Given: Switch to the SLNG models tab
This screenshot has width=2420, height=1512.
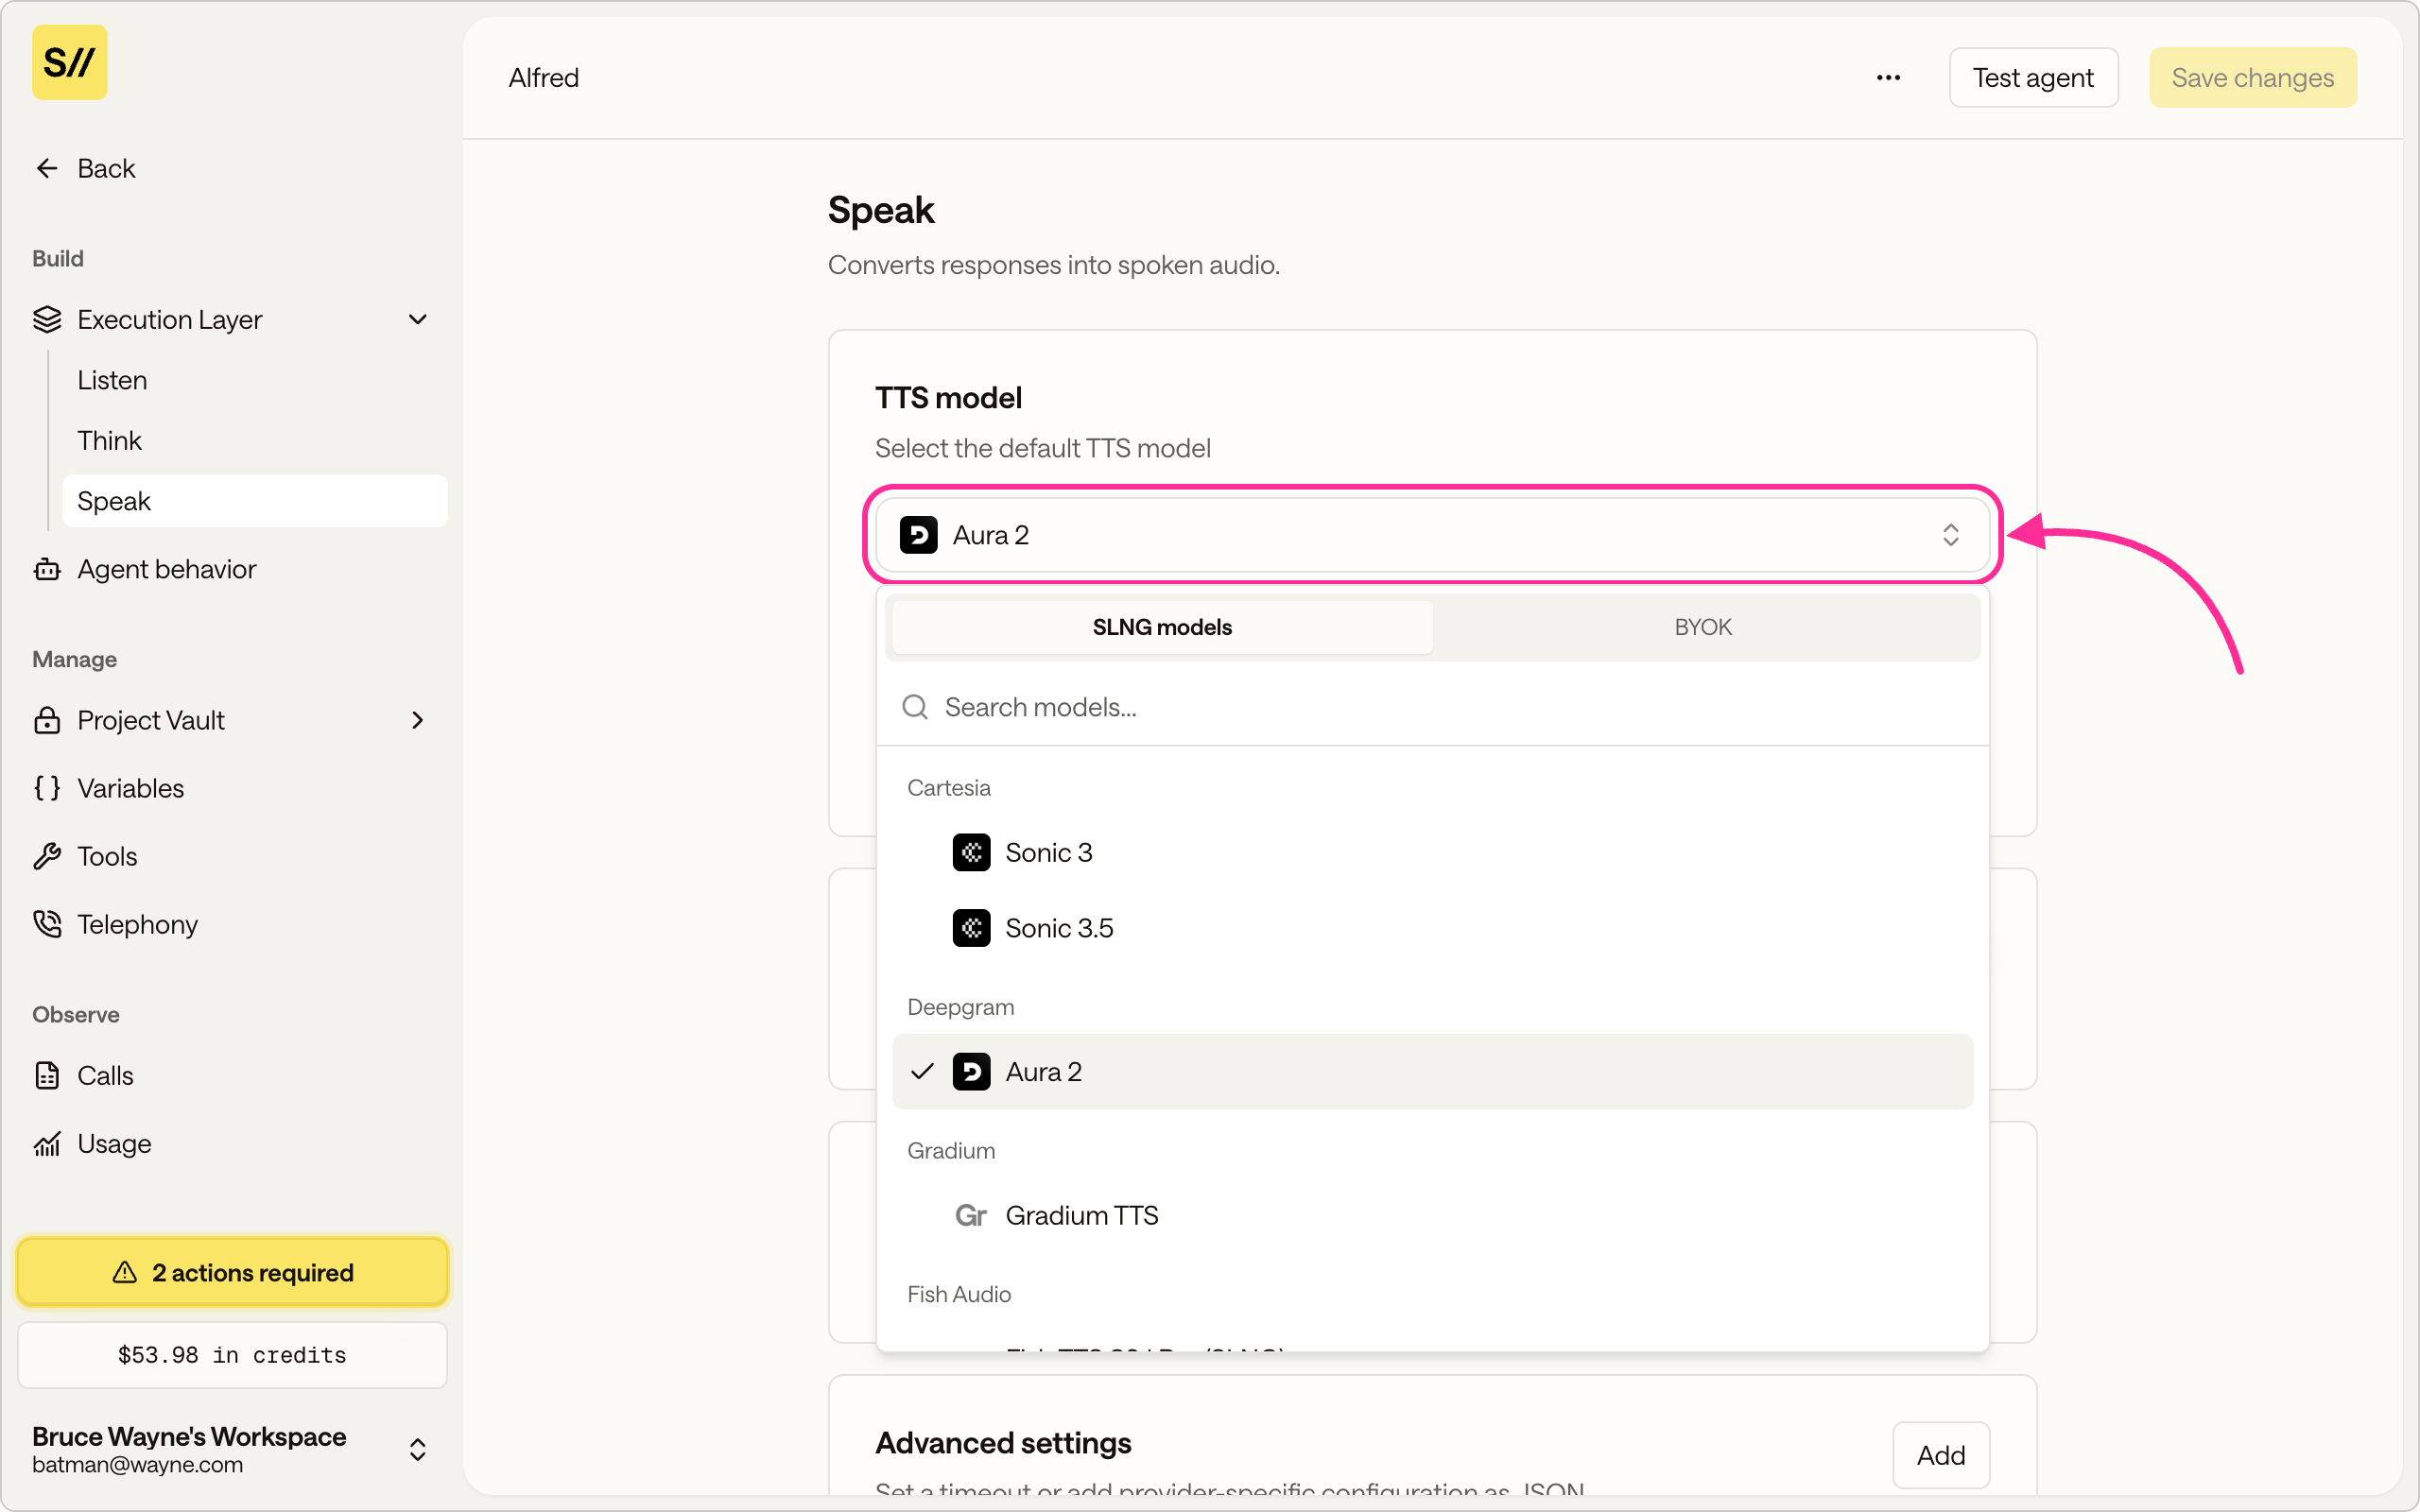Looking at the screenshot, I should (1162, 627).
